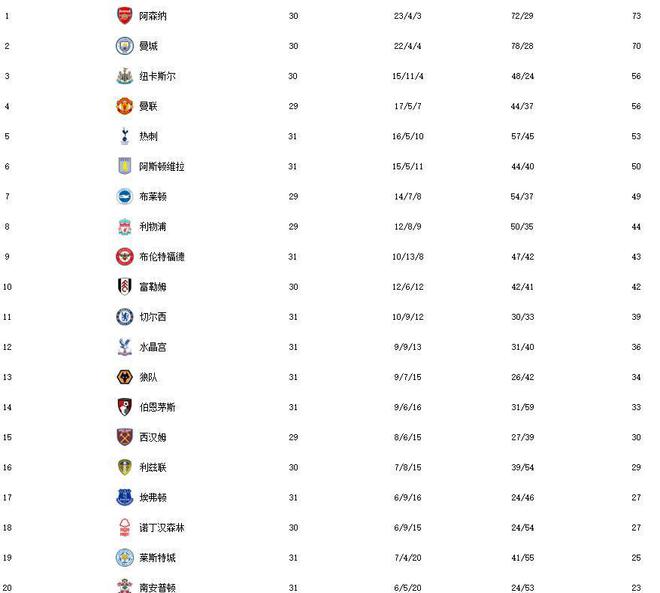Click the Manchester City crest icon
The image size is (660, 593).
(123, 46)
